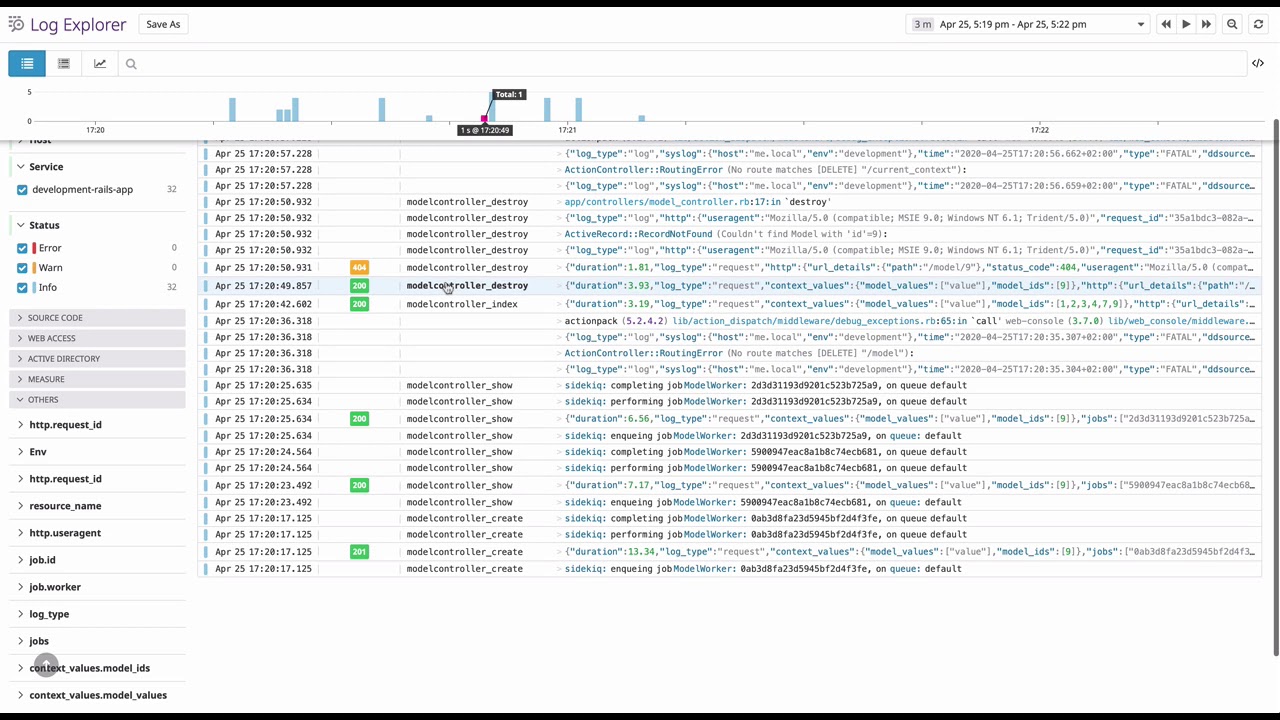The height and width of the screenshot is (720, 1280).
Task: Expand the WEB ACCESS facet group
Action: [x=97, y=338]
